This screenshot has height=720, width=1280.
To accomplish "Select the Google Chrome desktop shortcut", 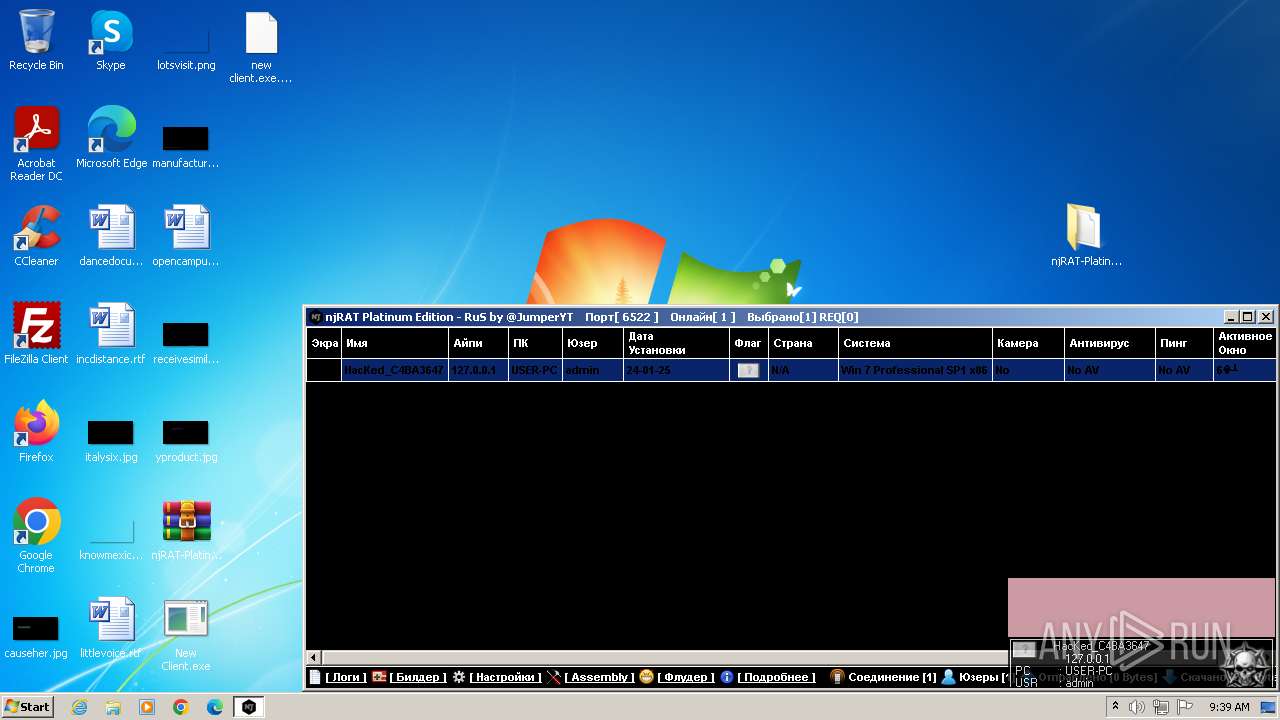I will pos(36,536).
